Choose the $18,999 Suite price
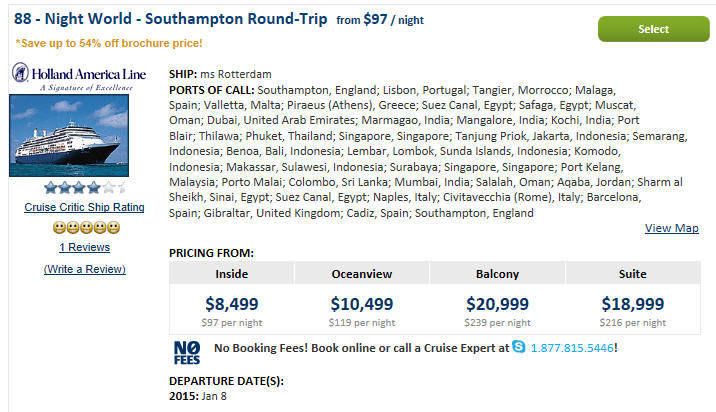Image resolution: width=716 pixels, height=412 pixels. 632,304
